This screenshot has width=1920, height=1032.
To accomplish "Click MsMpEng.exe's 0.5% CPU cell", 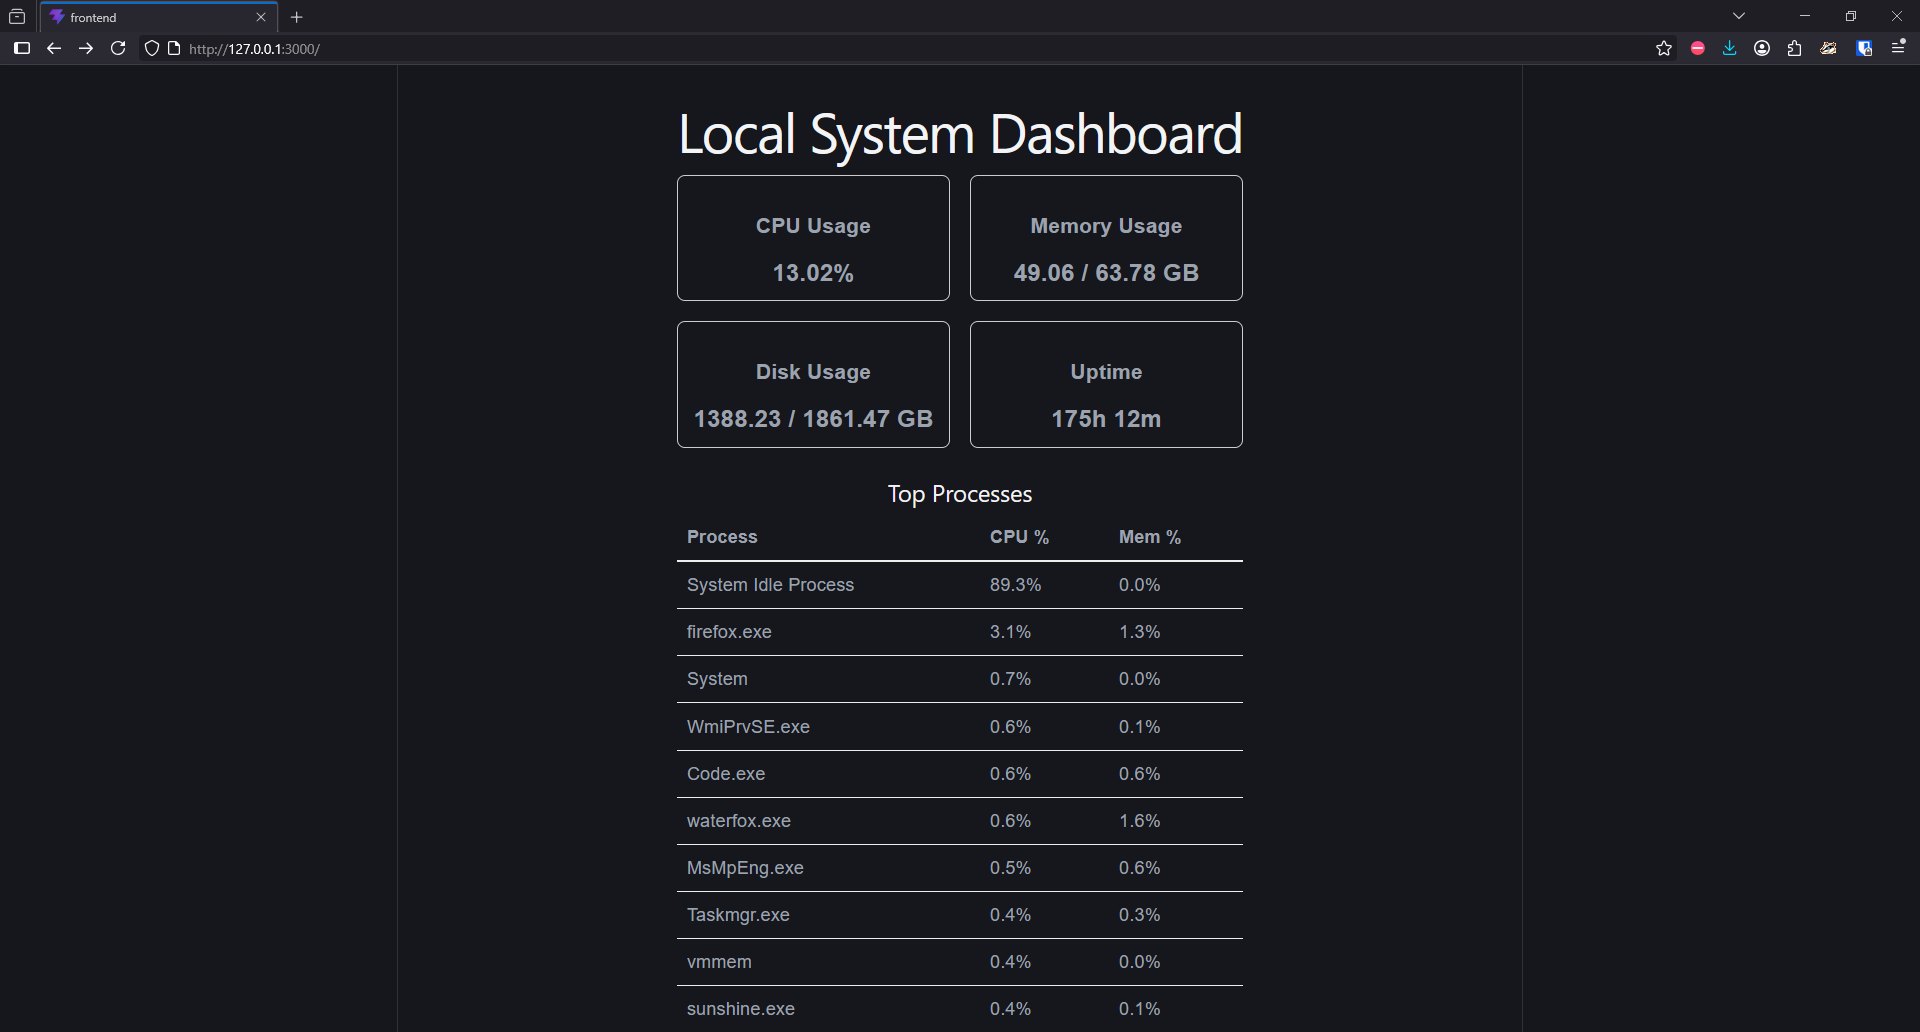I will pos(1010,868).
